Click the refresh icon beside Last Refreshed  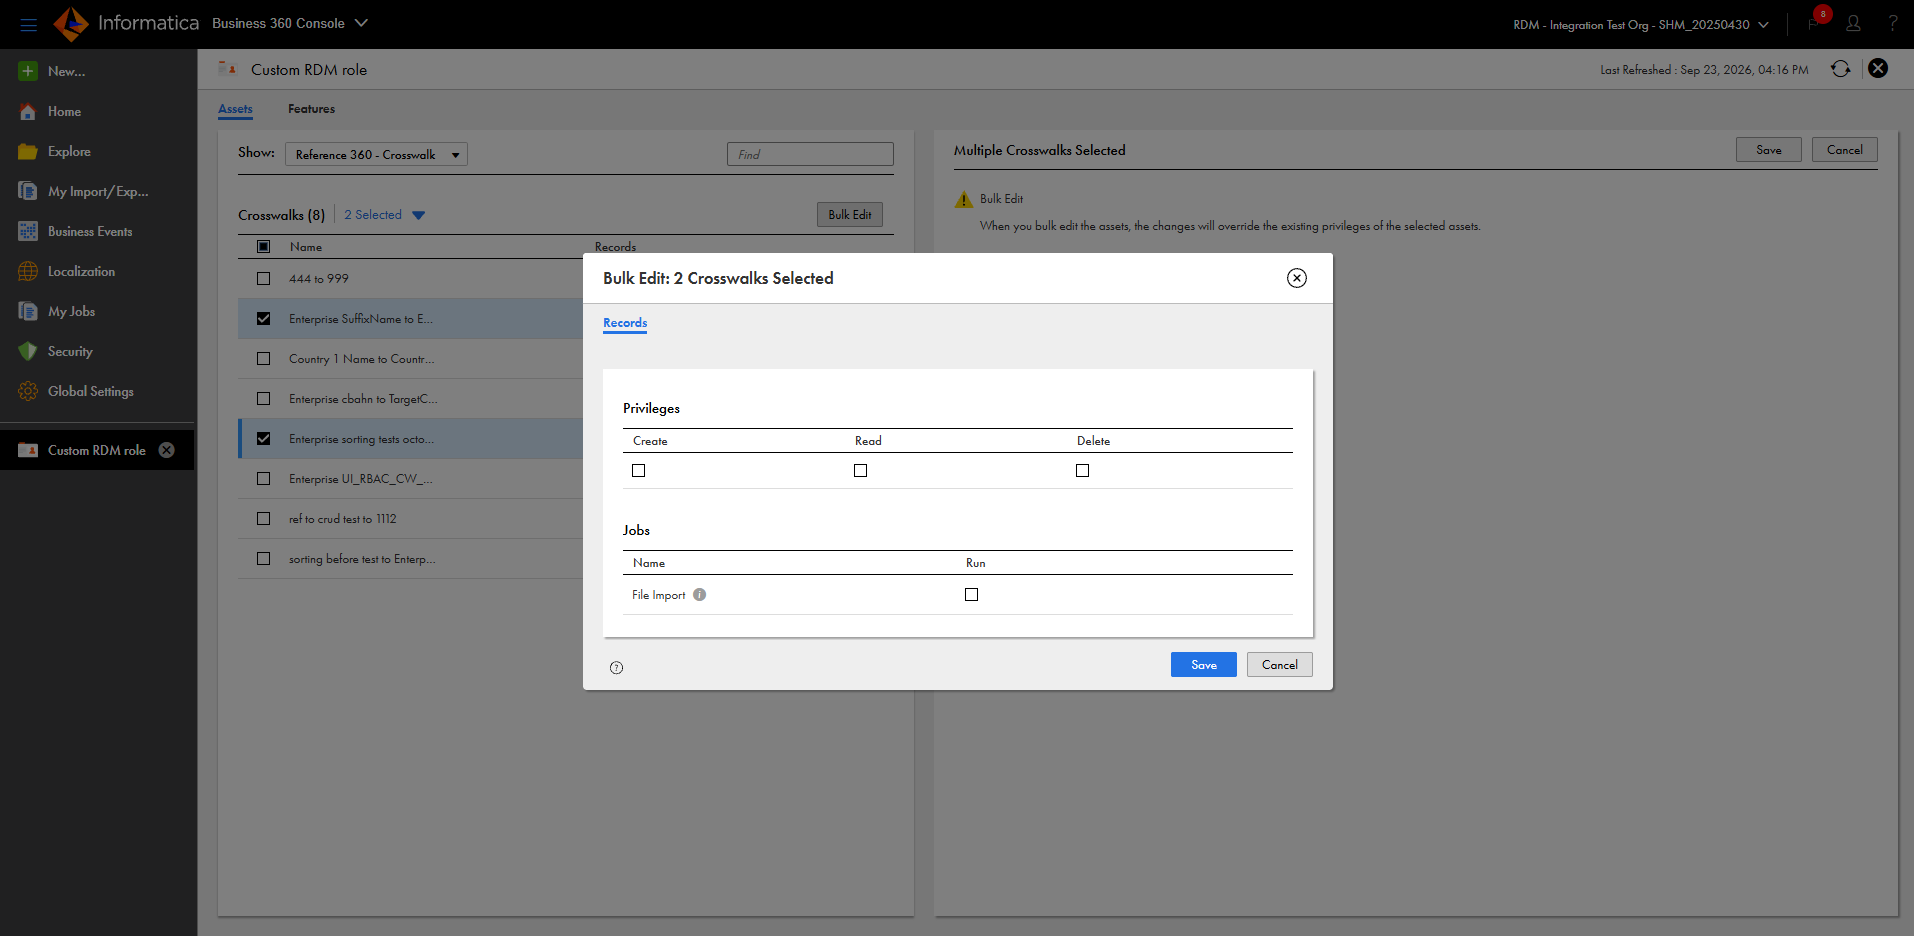click(1840, 69)
